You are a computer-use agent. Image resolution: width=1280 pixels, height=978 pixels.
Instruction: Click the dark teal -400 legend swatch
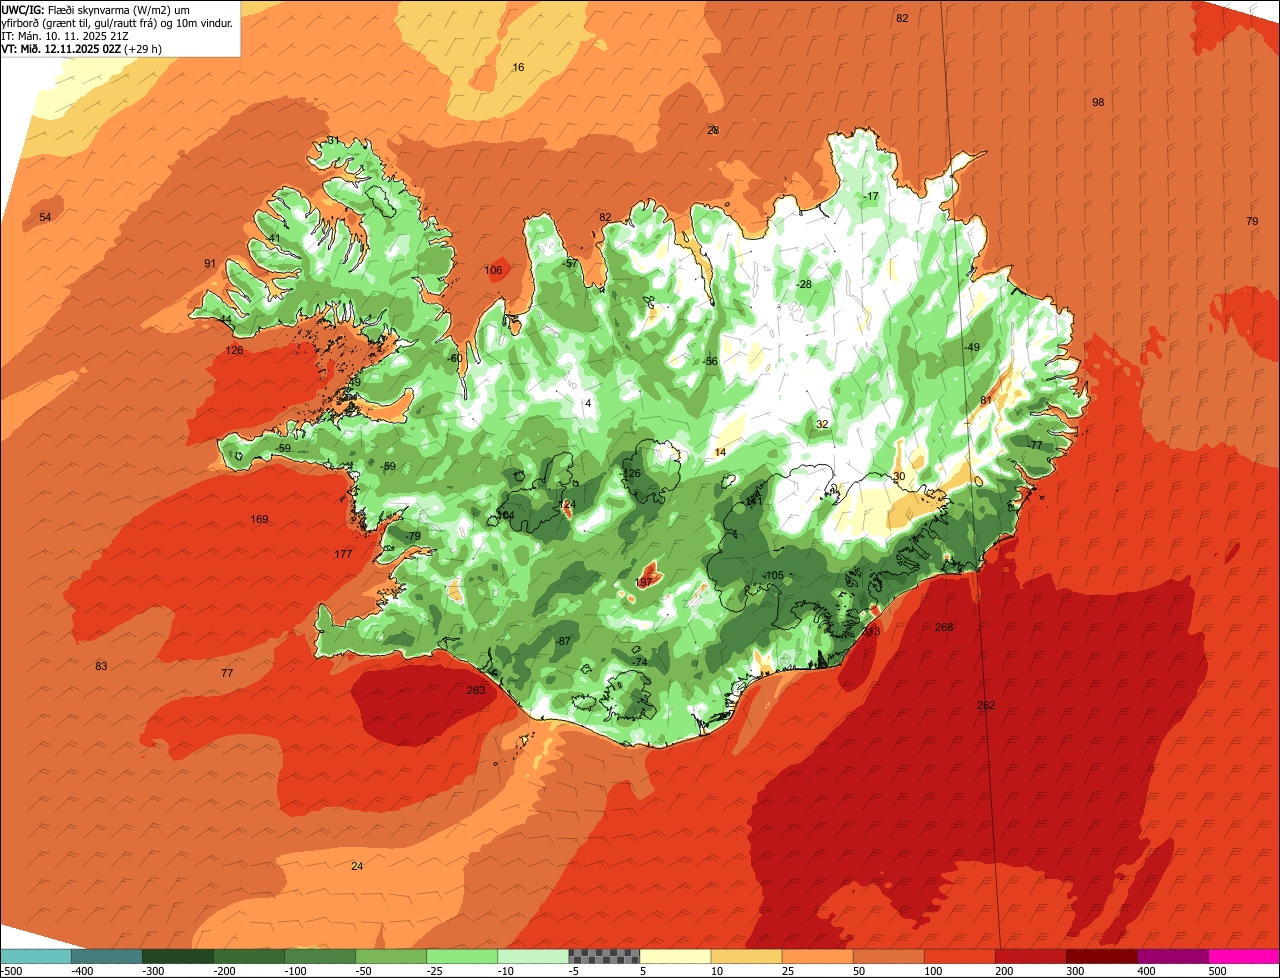107,956
